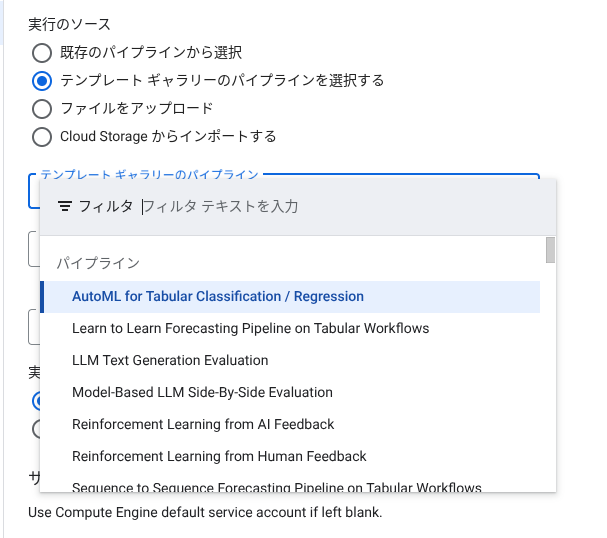
Task: Select Cloud Storage からインポートする radio button
Action: (x=42, y=137)
